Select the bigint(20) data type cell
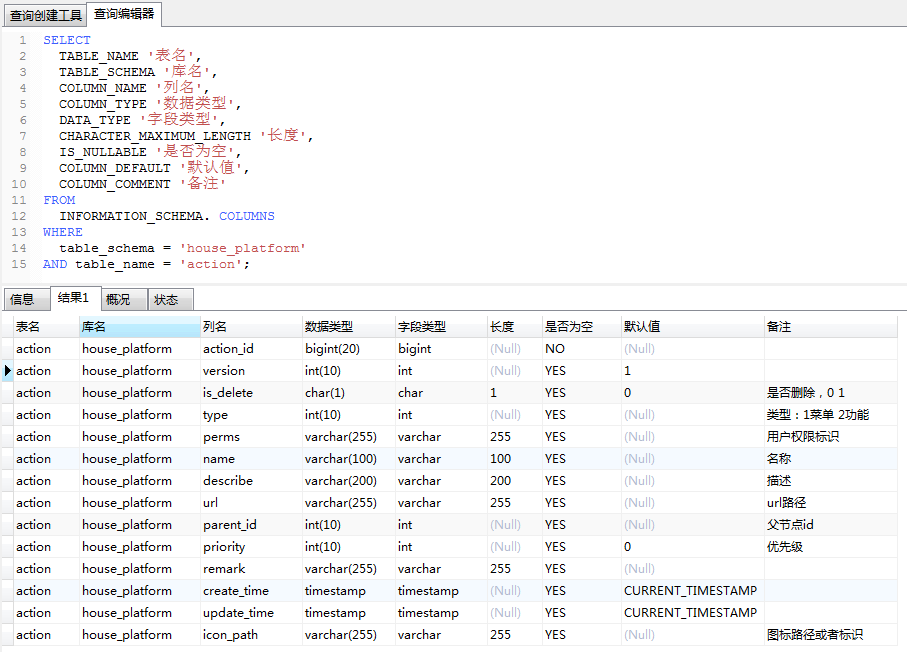This screenshot has width=907, height=652. click(x=349, y=349)
